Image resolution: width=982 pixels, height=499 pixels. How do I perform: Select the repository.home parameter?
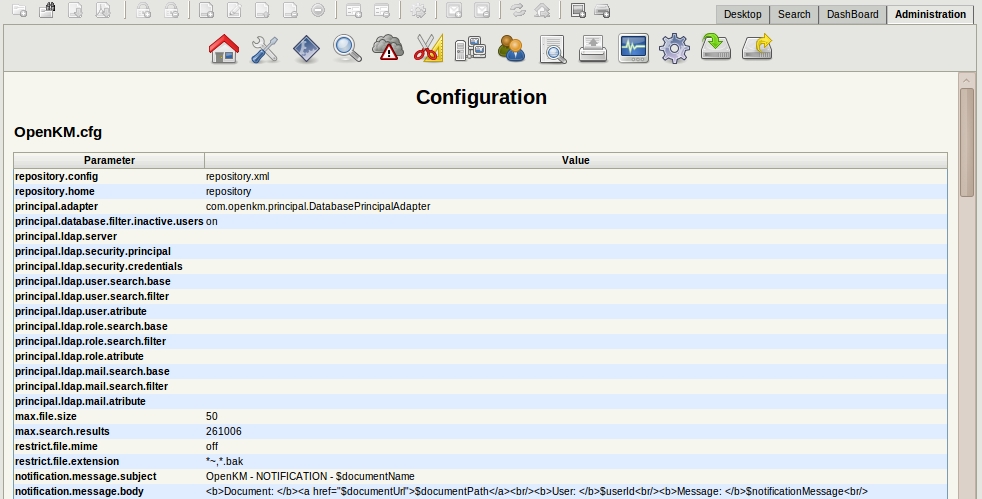(55, 192)
